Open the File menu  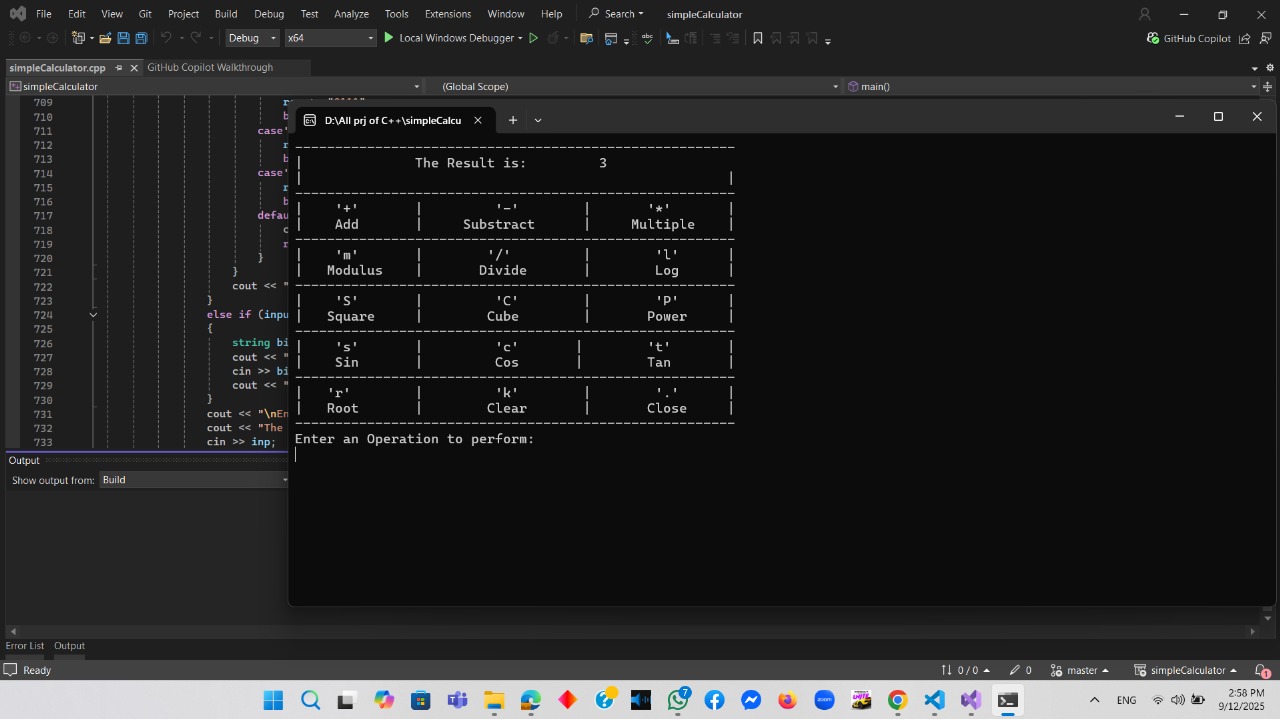pyautogui.click(x=43, y=14)
